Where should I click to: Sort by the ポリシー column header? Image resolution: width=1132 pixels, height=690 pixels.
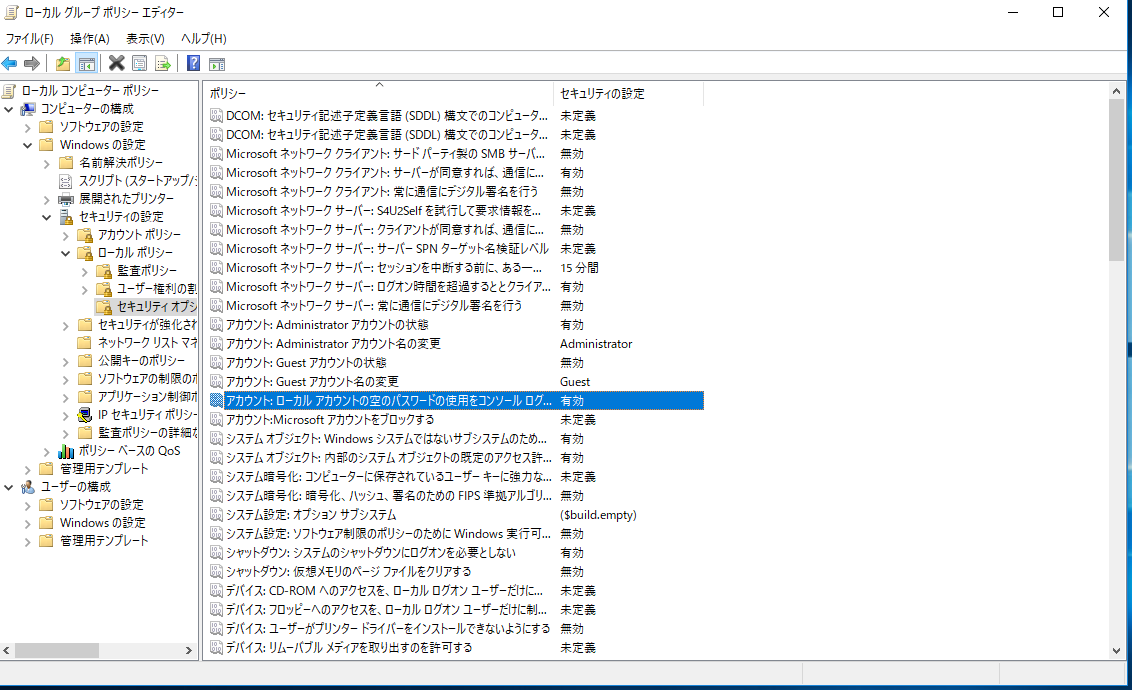(379, 94)
